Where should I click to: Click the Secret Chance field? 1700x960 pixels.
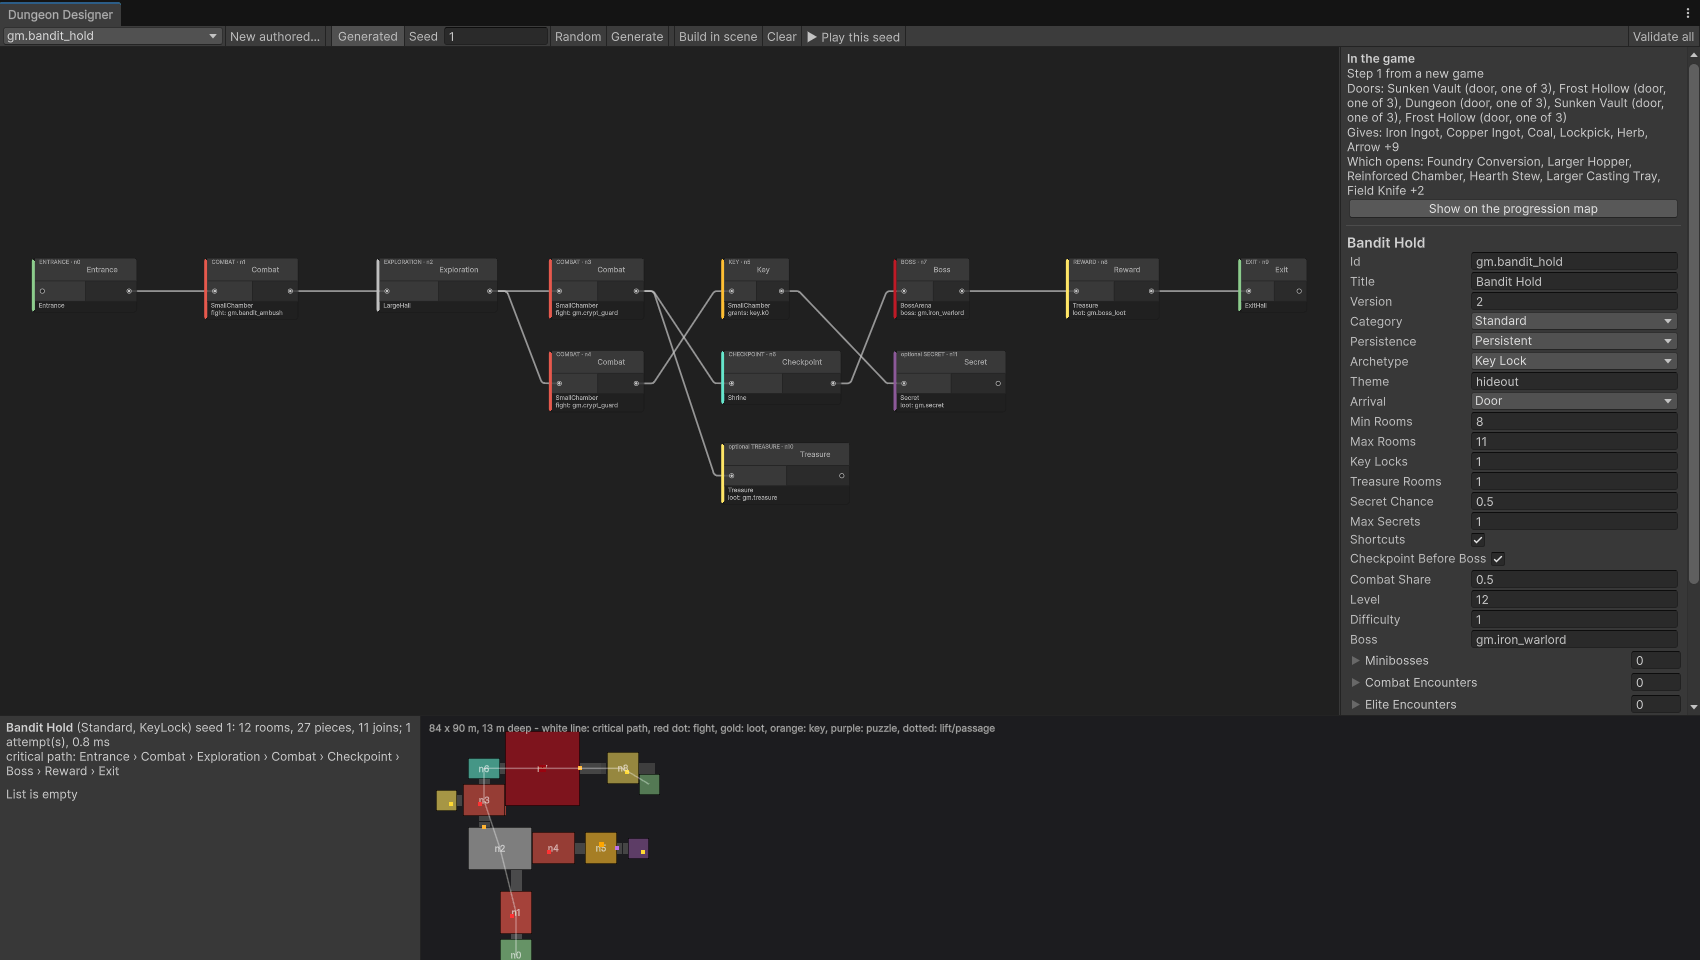[x=1574, y=502]
